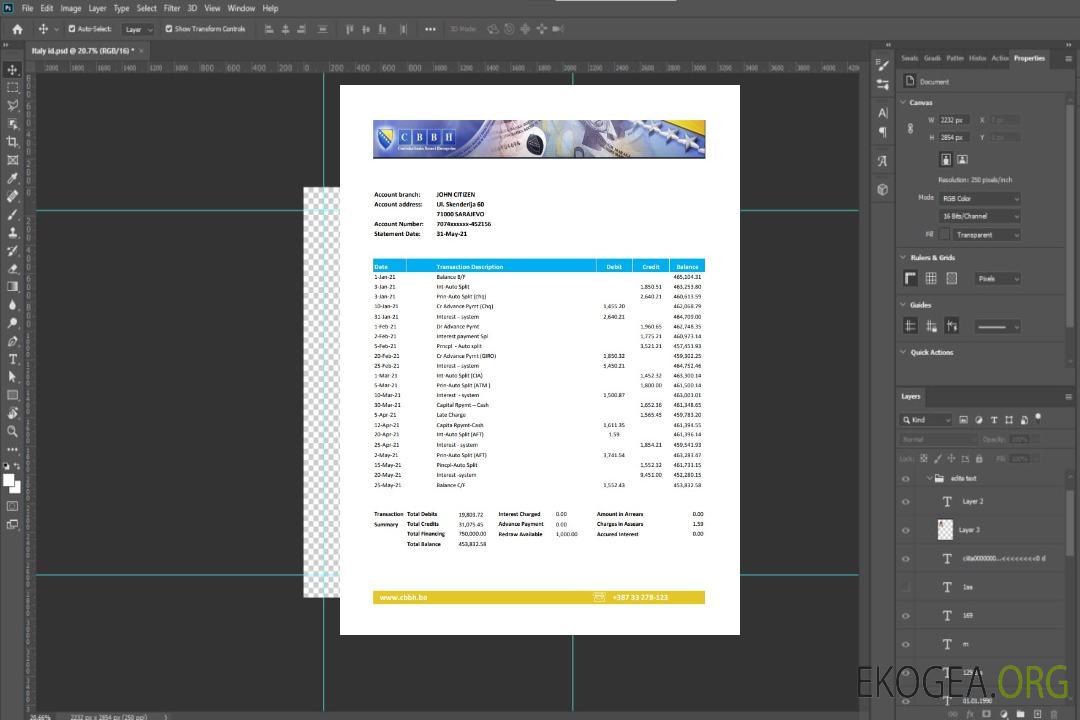Viewport: 1080px width, 720px height.
Task: Open the Filter menu
Action: [x=172, y=8]
